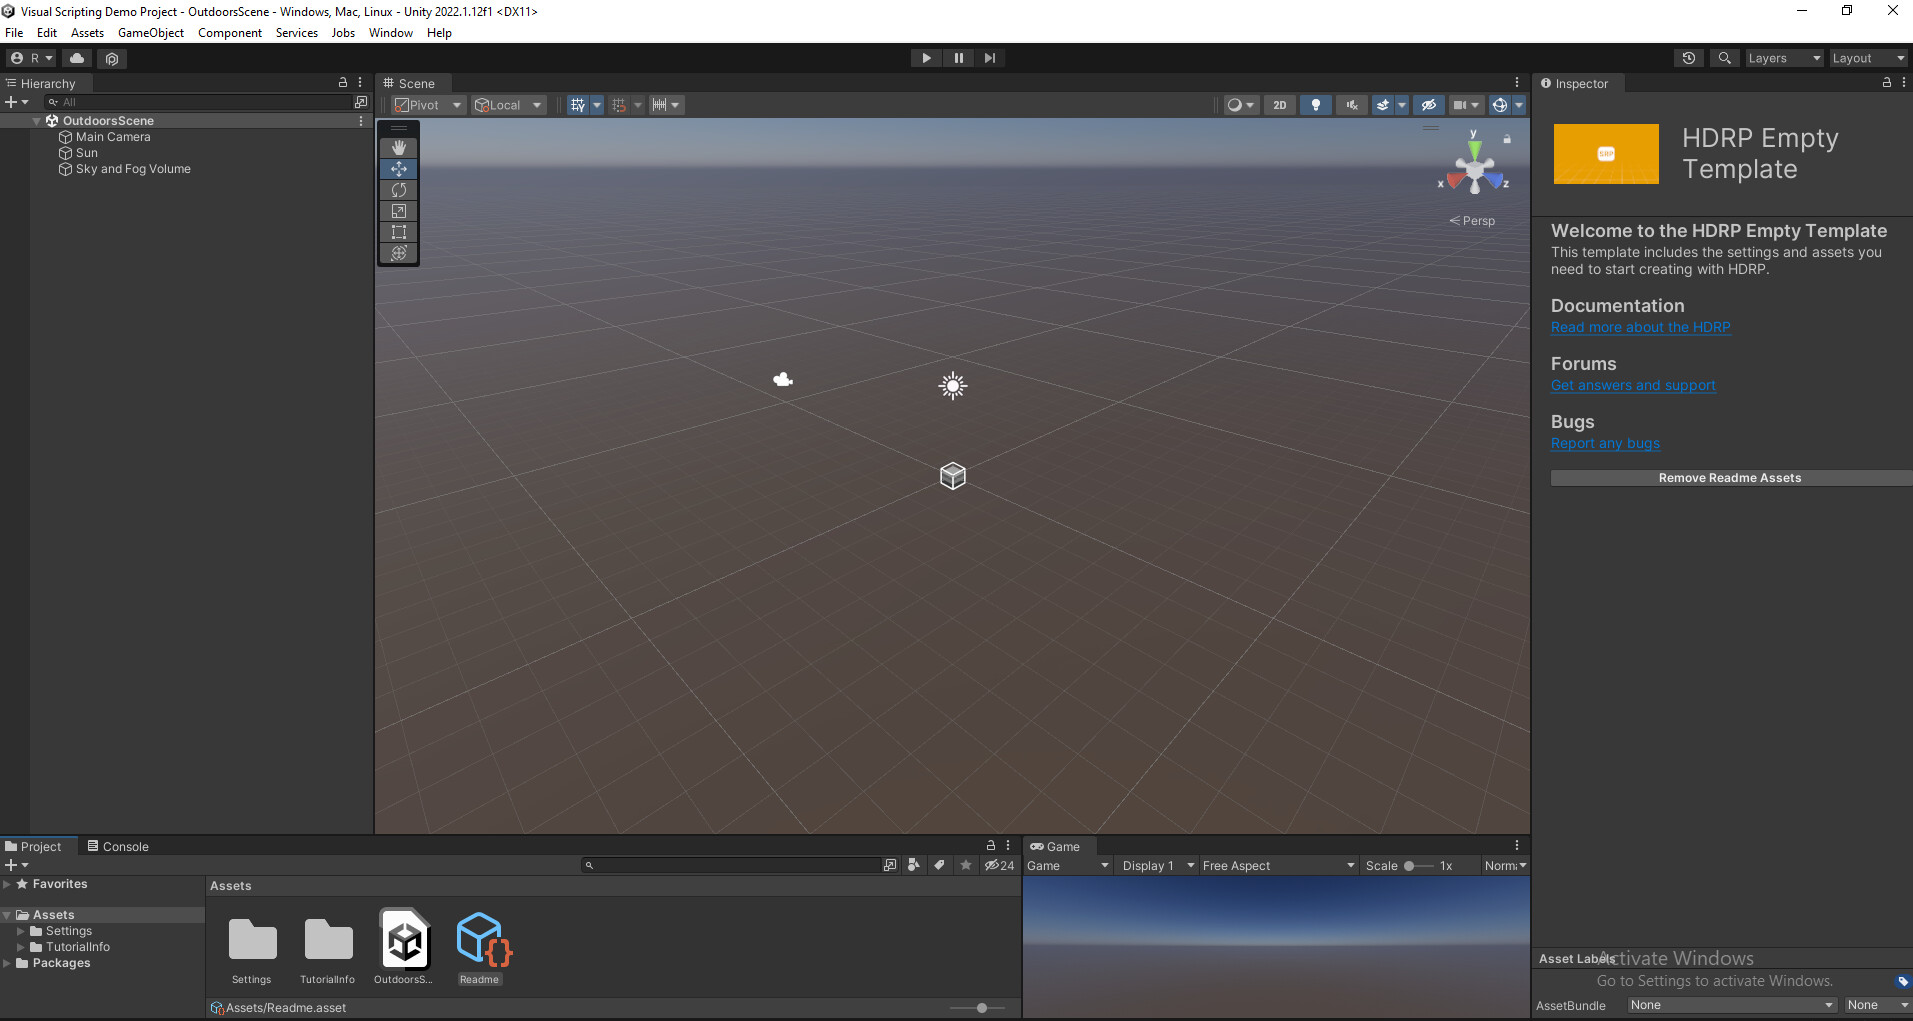This screenshot has width=1913, height=1021.
Task: Toggle grid snapping
Action: (x=619, y=105)
